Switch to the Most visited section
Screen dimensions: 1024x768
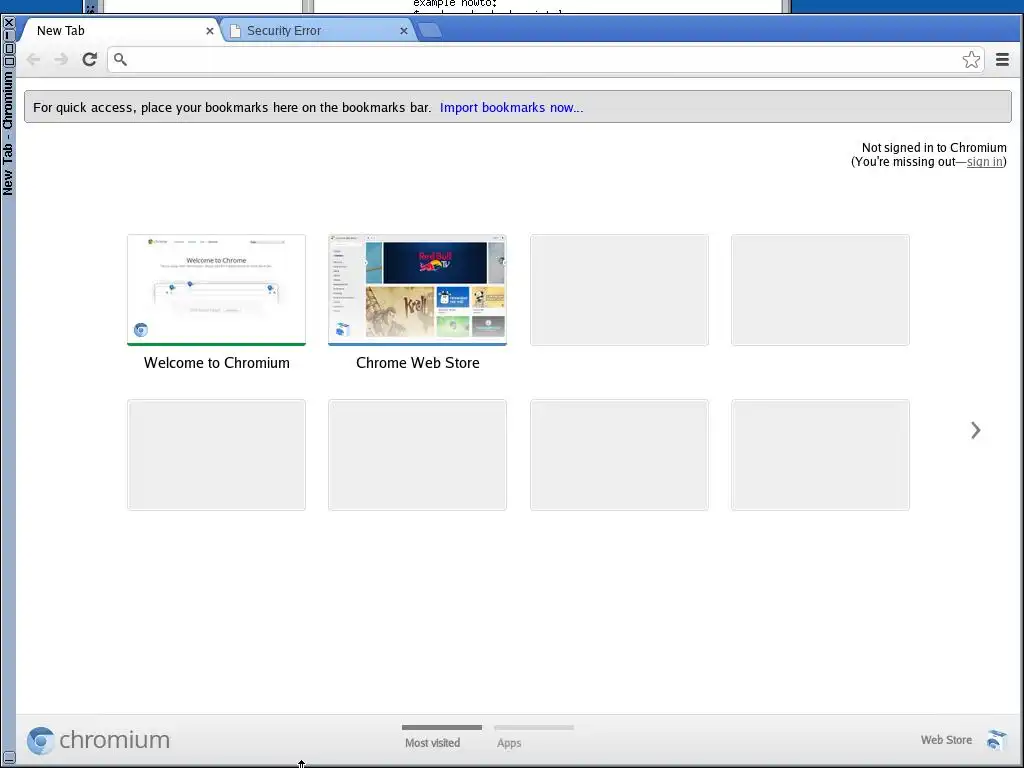(441, 737)
